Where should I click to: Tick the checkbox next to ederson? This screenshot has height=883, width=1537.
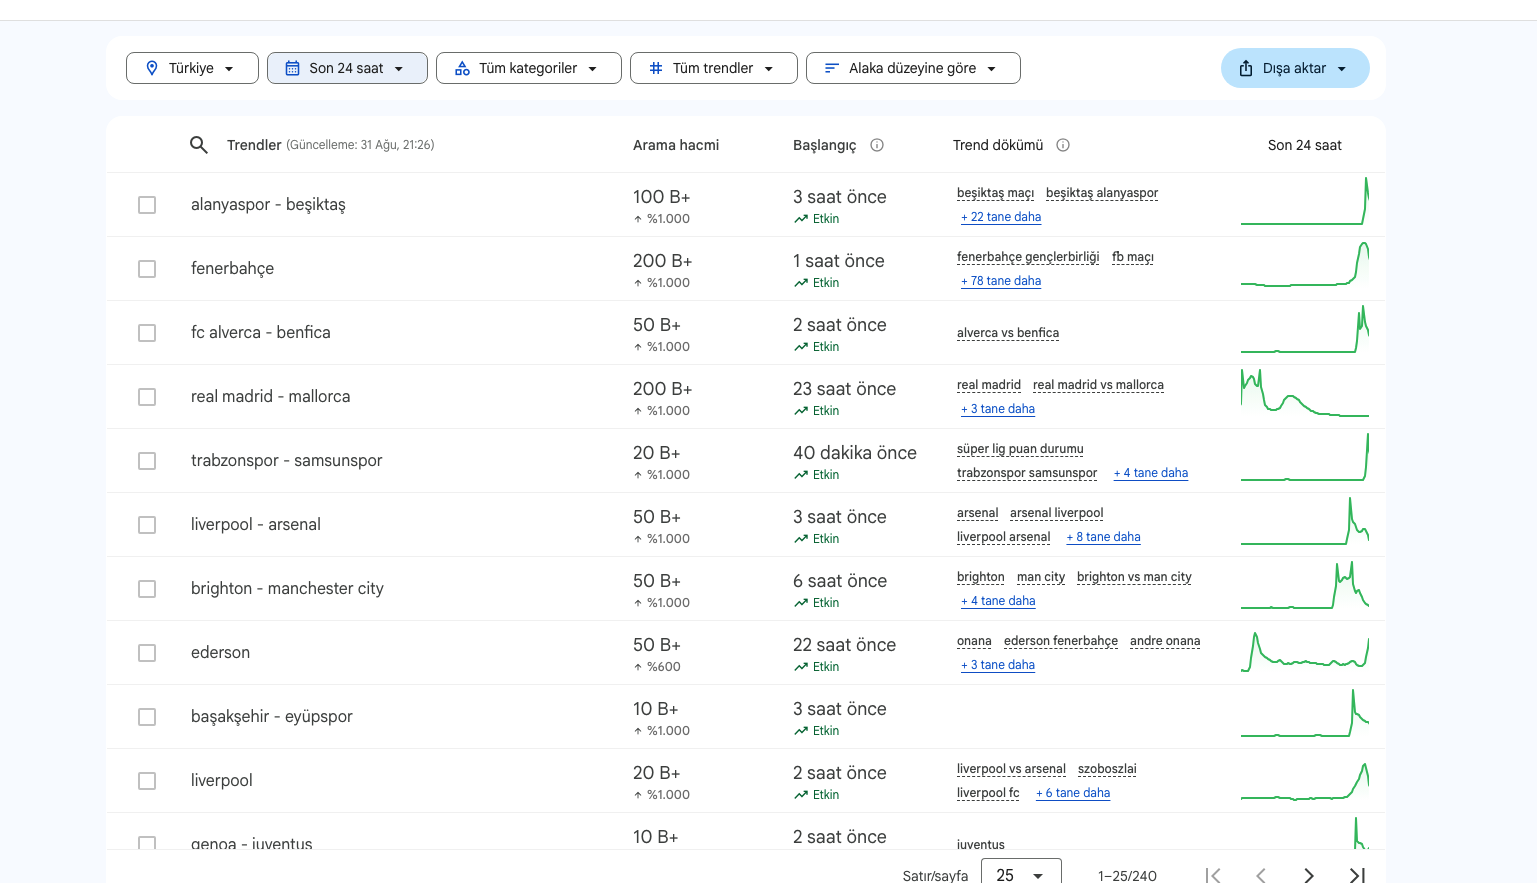pos(147,652)
